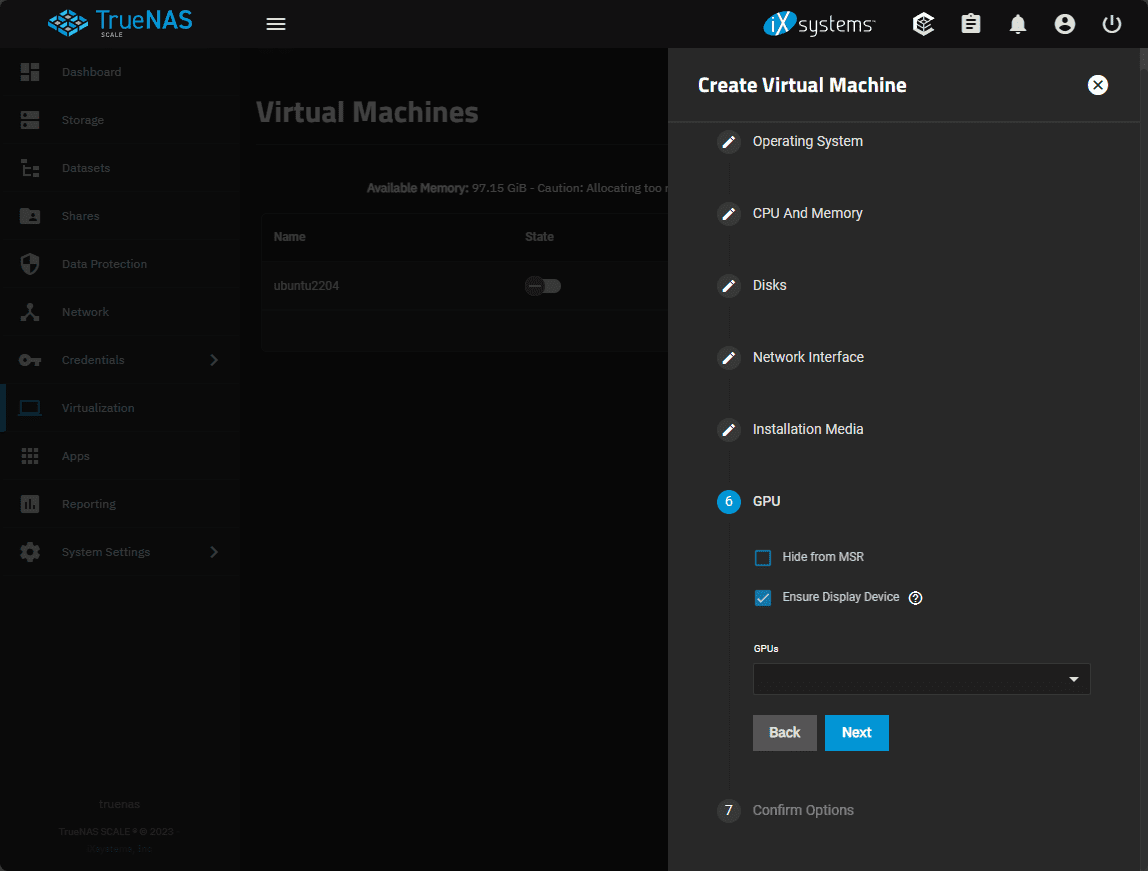Click the Back button
This screenshot has height=871, width=1148.
[x=784, y=733]
